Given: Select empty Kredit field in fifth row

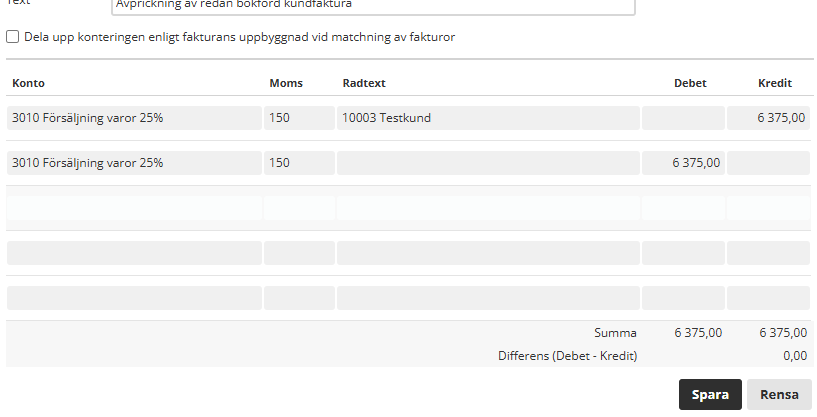Looking at the screenshot, I should click(769, 298).
